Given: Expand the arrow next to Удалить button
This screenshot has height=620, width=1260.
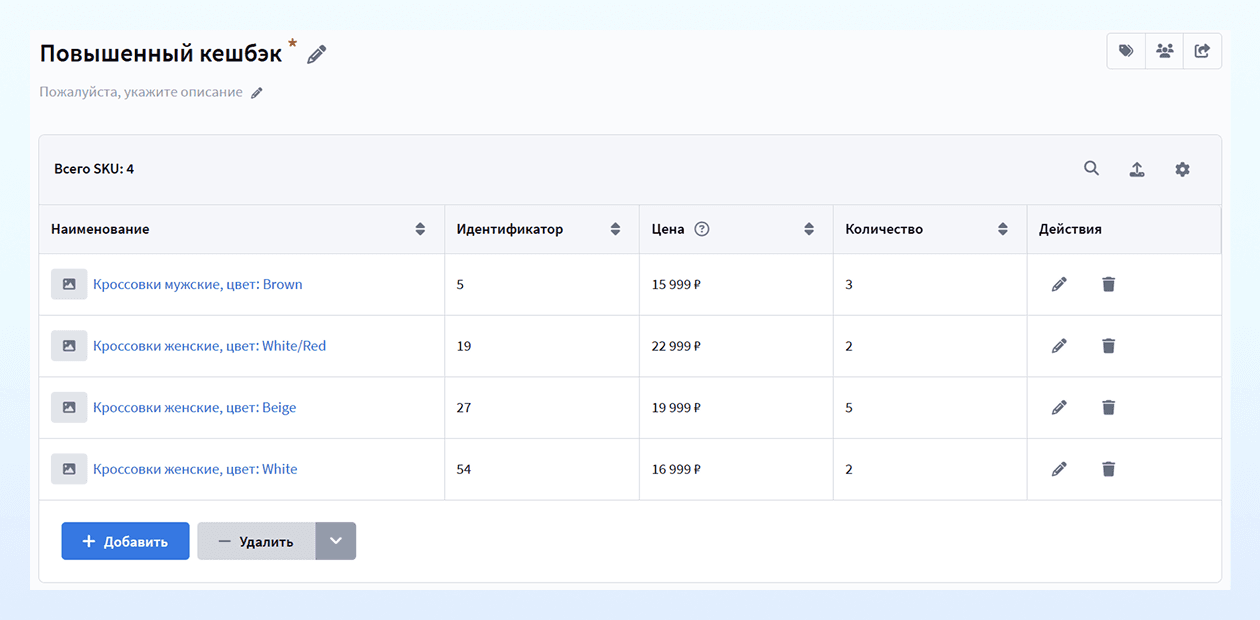Looking at the screenshot, I should pos(336,541).
